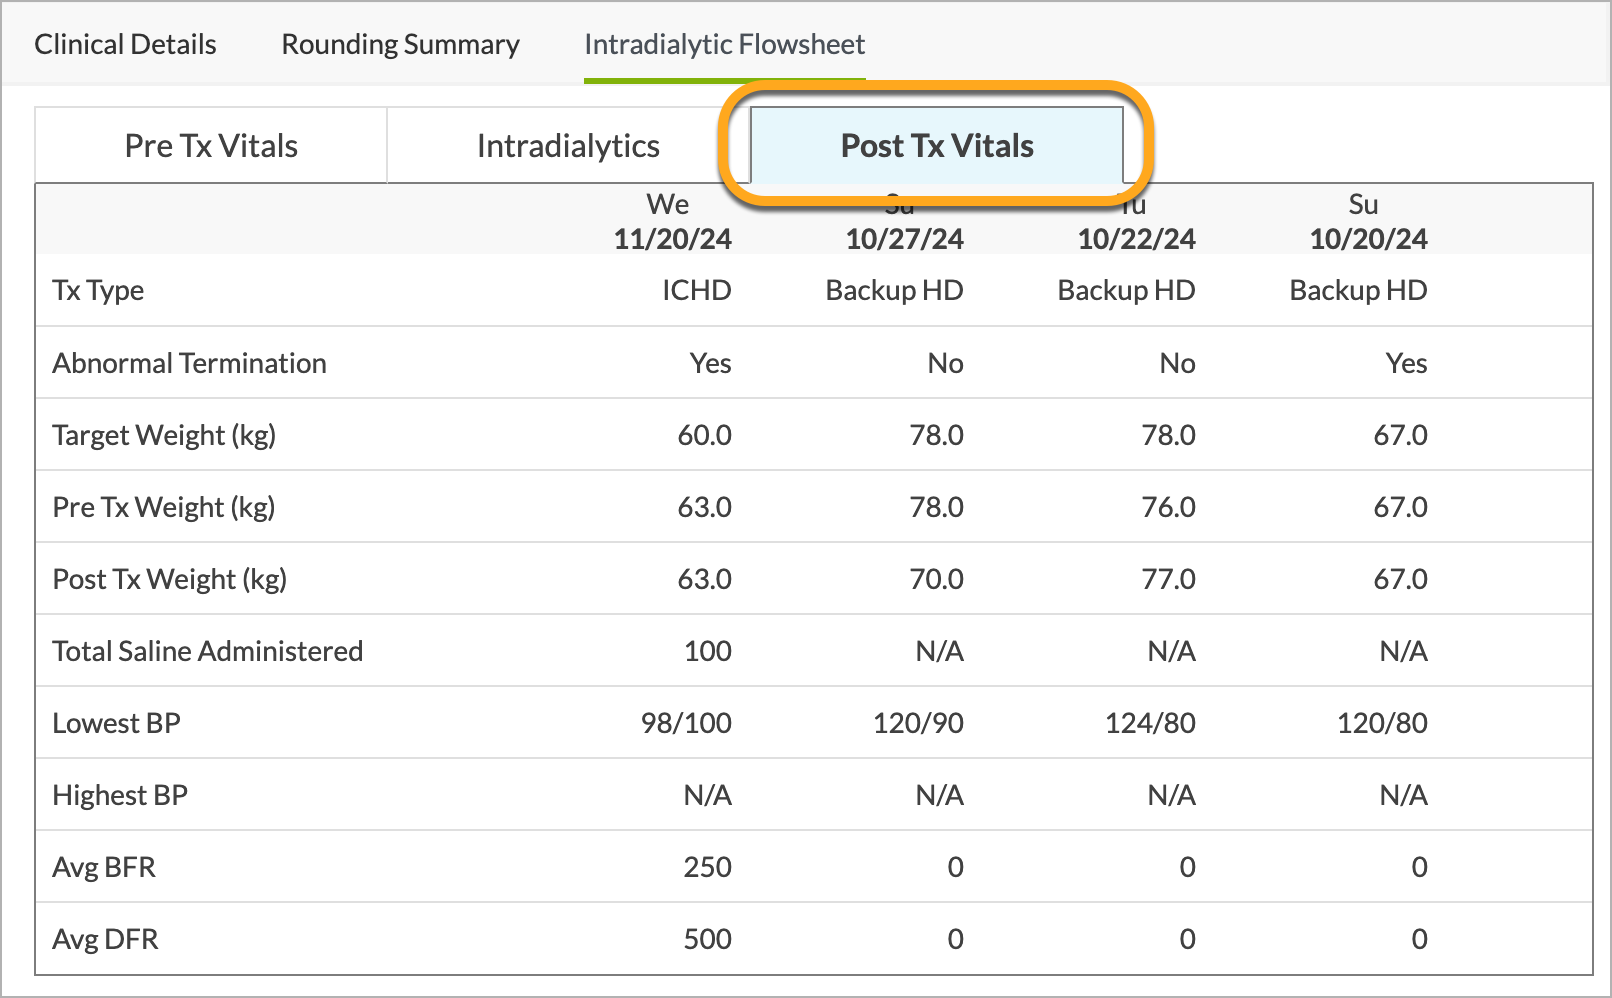
Task: Click Avg DFR 0 for 10/22/24
Action: [1187, 939]
